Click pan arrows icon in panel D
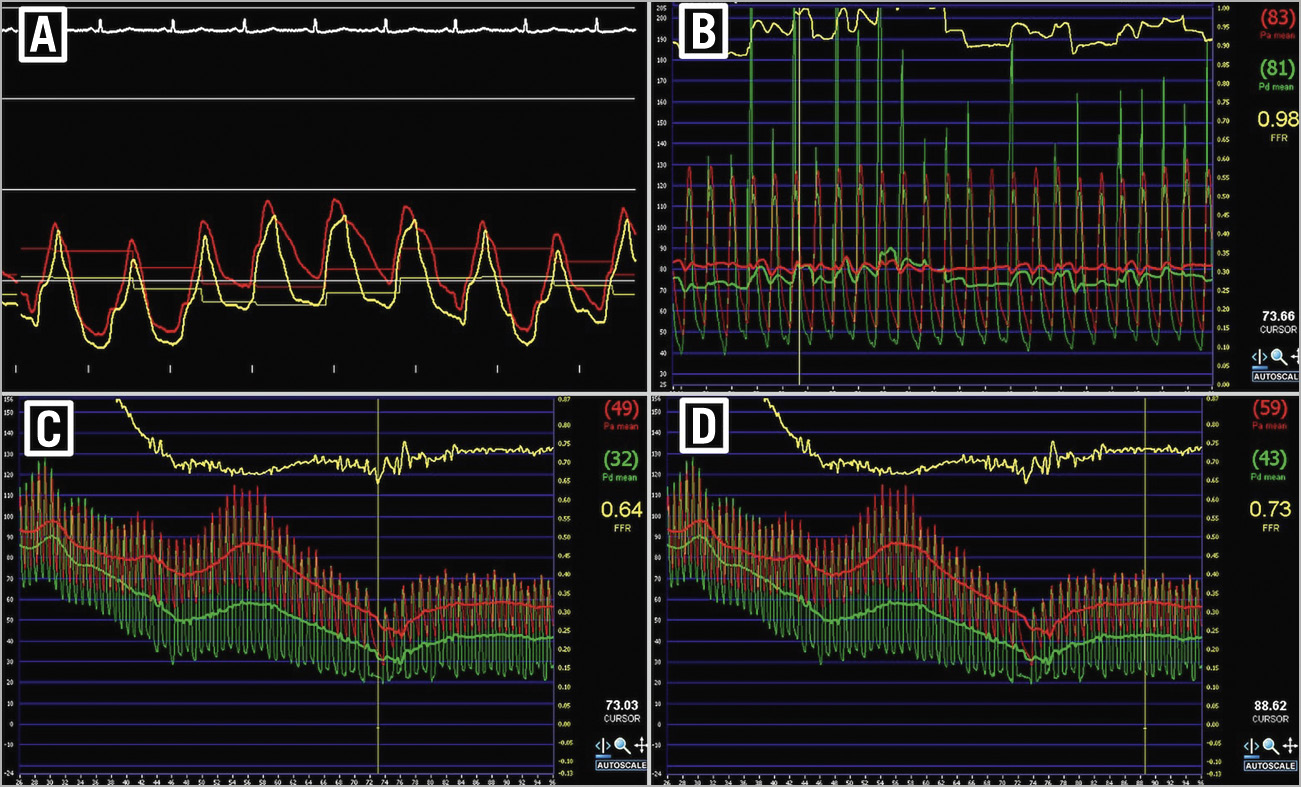This screenshot has height=787, width=1301. coord(1288,745)
